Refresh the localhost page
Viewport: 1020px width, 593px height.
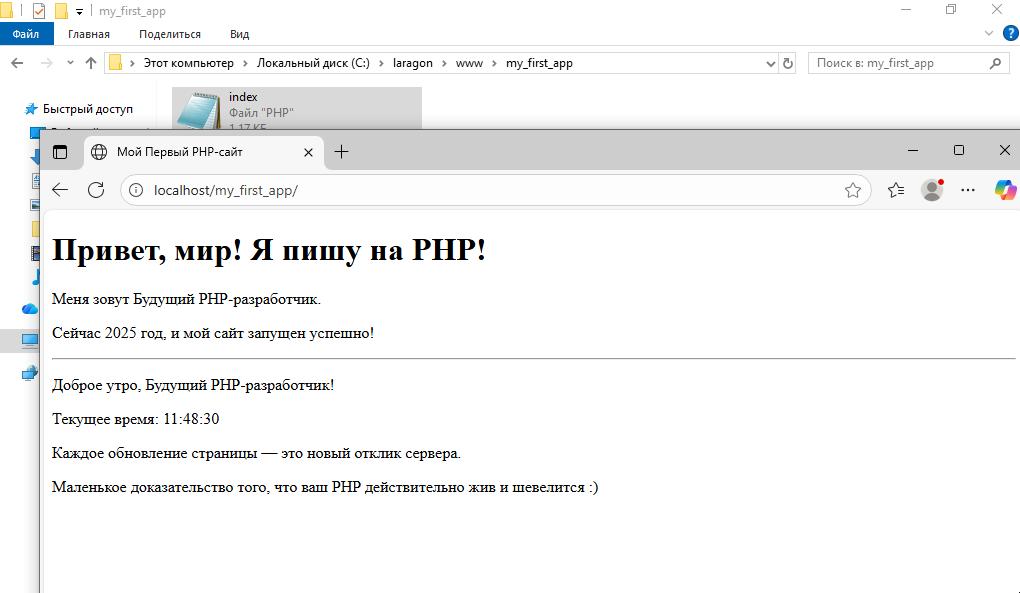96,189
